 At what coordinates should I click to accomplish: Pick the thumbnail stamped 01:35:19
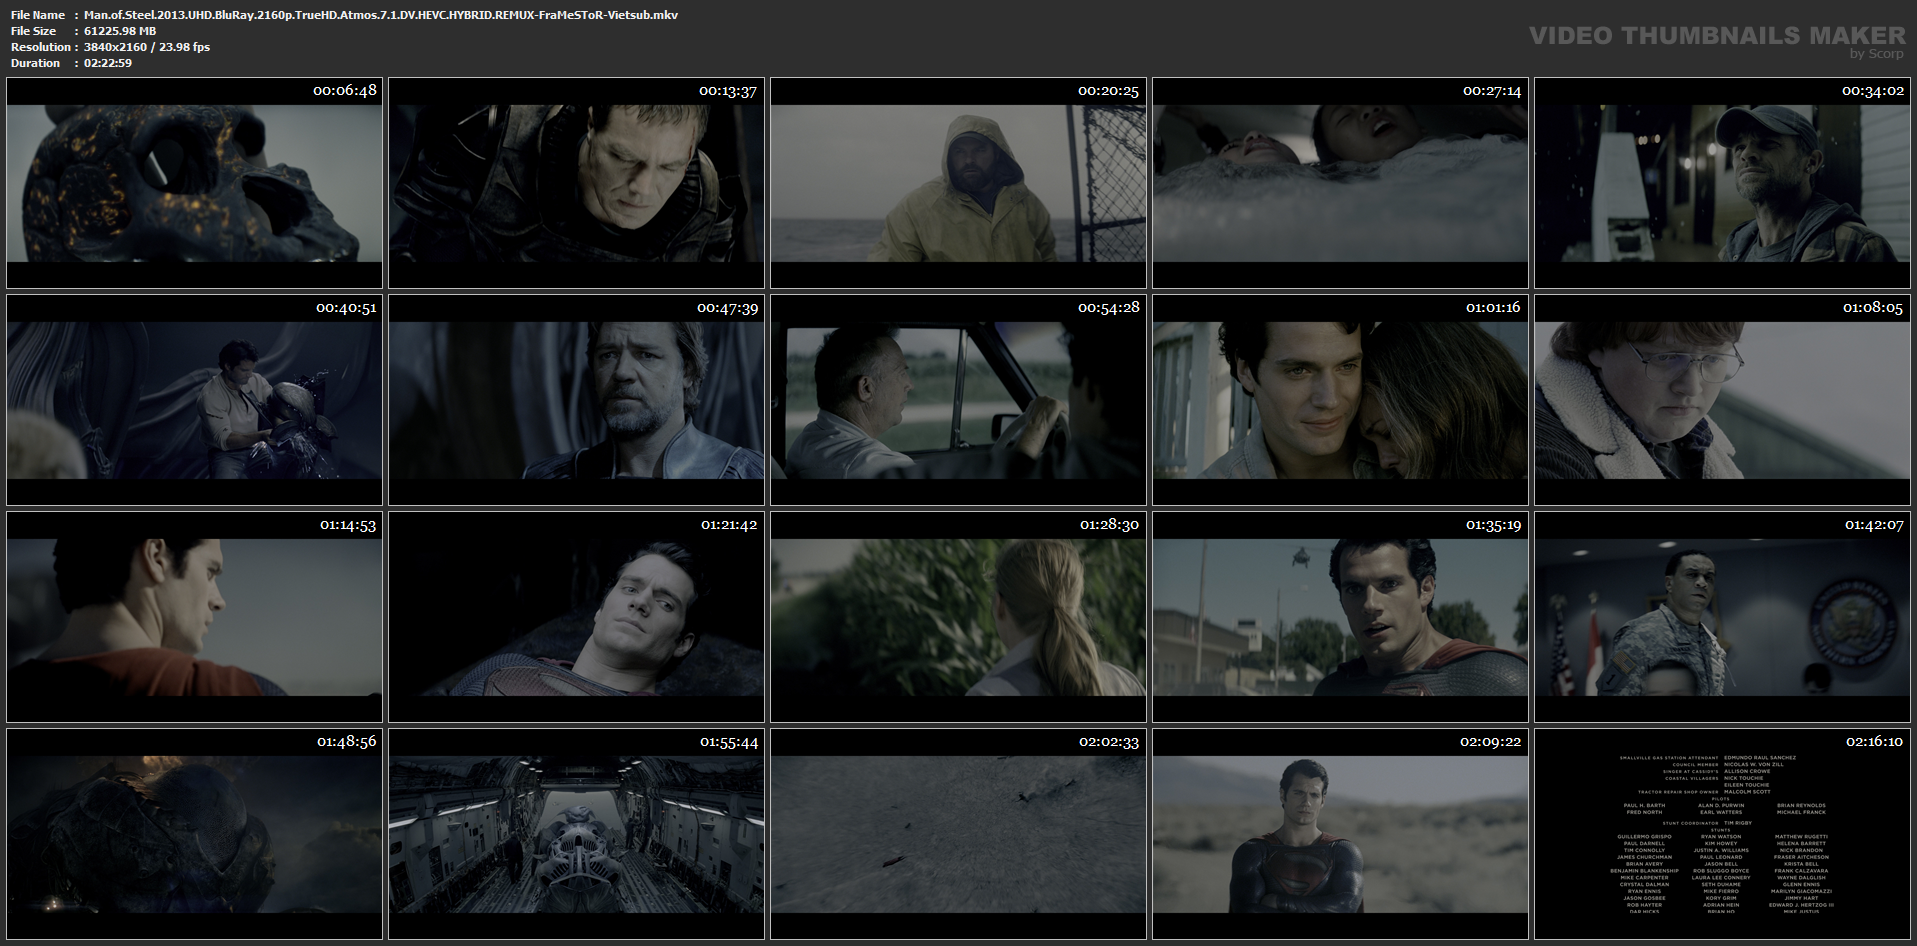[1340, 617]
